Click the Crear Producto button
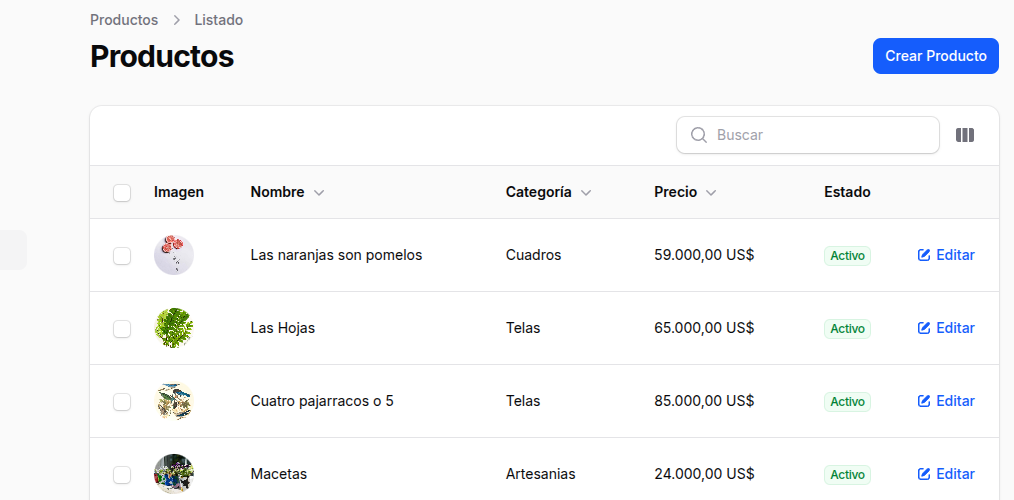 click(x=936, y=56)
